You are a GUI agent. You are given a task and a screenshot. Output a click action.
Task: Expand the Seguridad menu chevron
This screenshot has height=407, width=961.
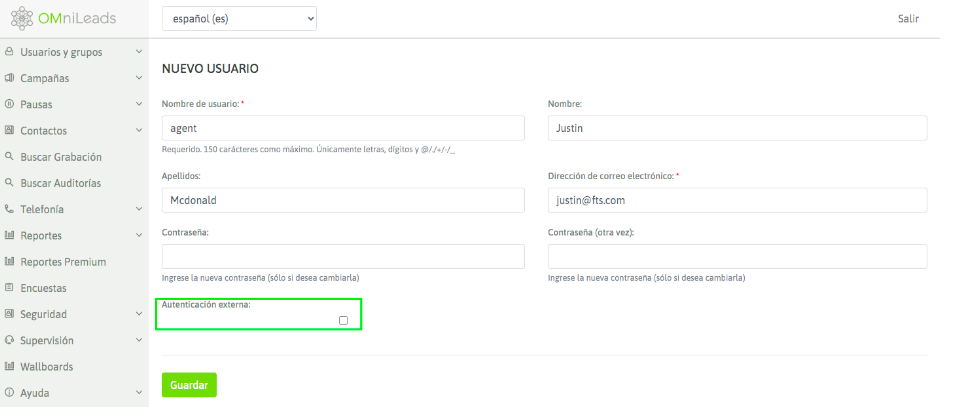(x=139, y=314)
